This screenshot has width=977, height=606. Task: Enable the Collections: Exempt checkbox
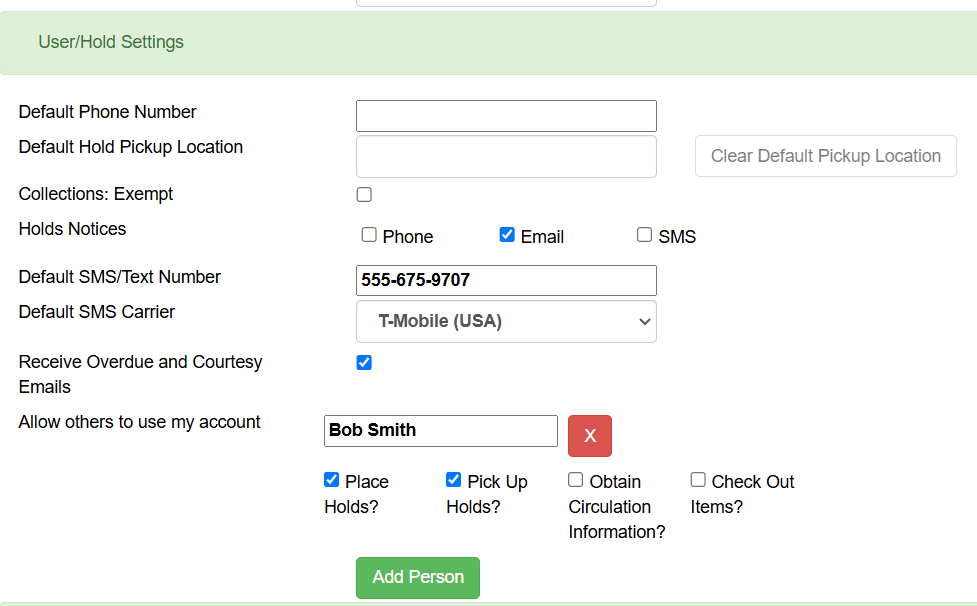(364, 195)
